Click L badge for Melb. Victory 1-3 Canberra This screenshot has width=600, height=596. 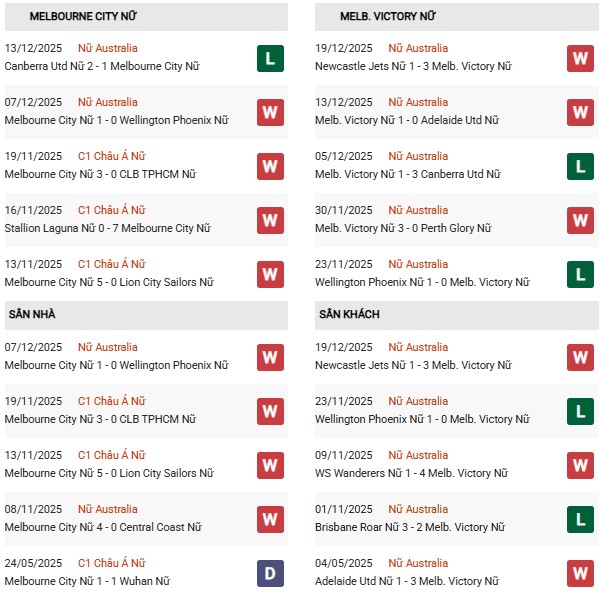(580, 166)
